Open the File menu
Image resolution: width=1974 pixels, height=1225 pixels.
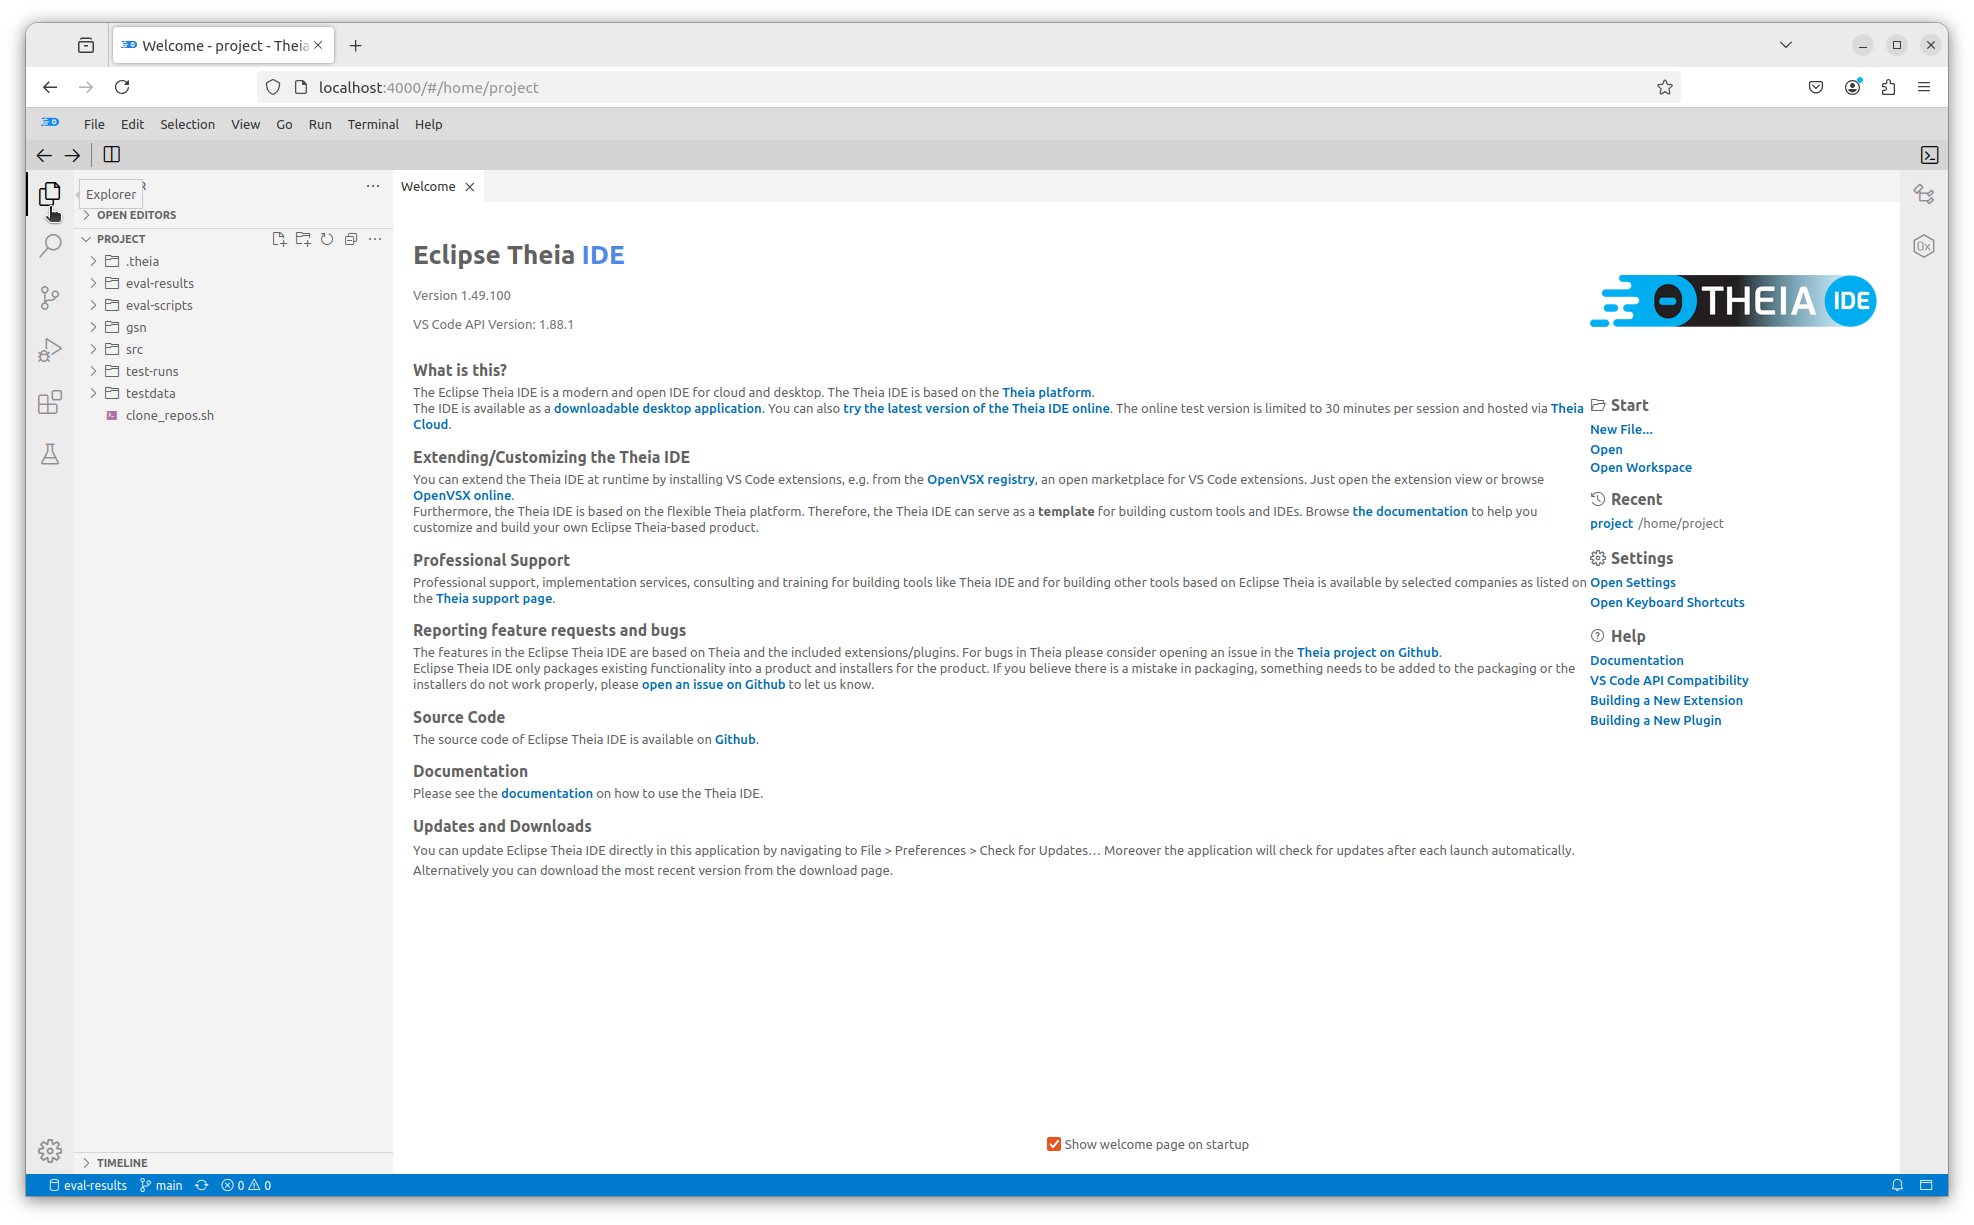pyautogui.click(x=94, y=124)
